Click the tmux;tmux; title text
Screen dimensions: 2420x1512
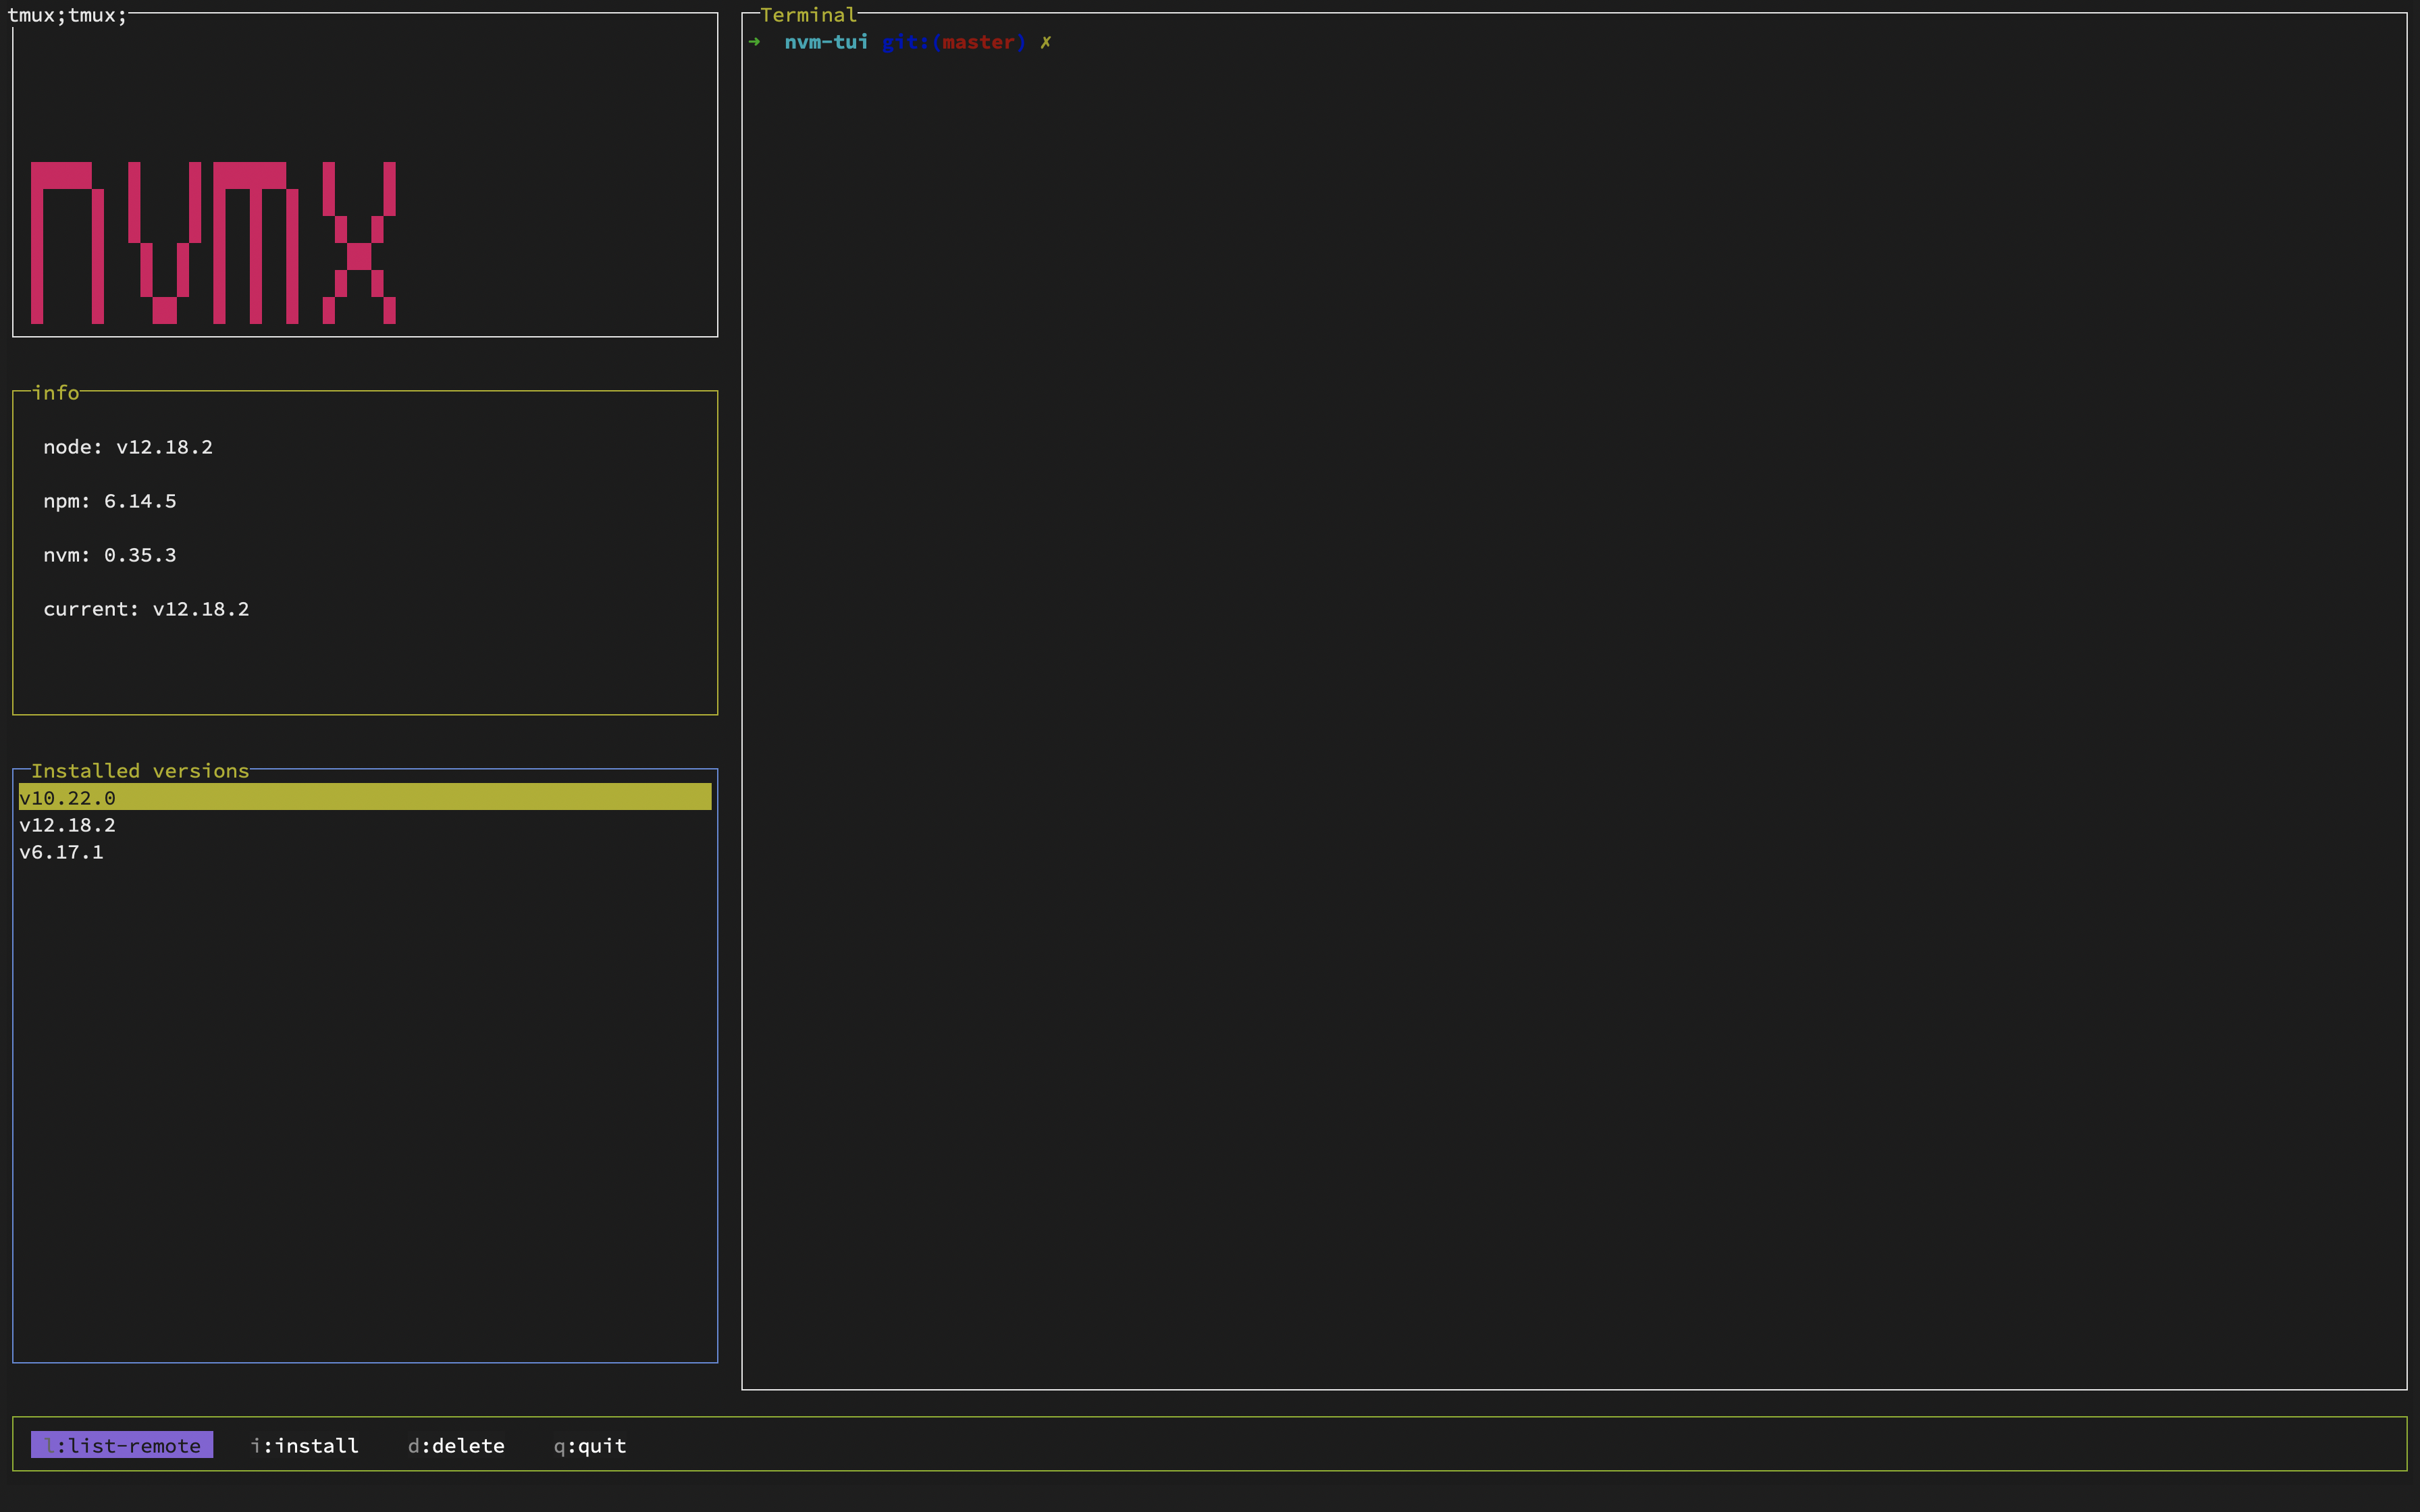coord(67,15)
